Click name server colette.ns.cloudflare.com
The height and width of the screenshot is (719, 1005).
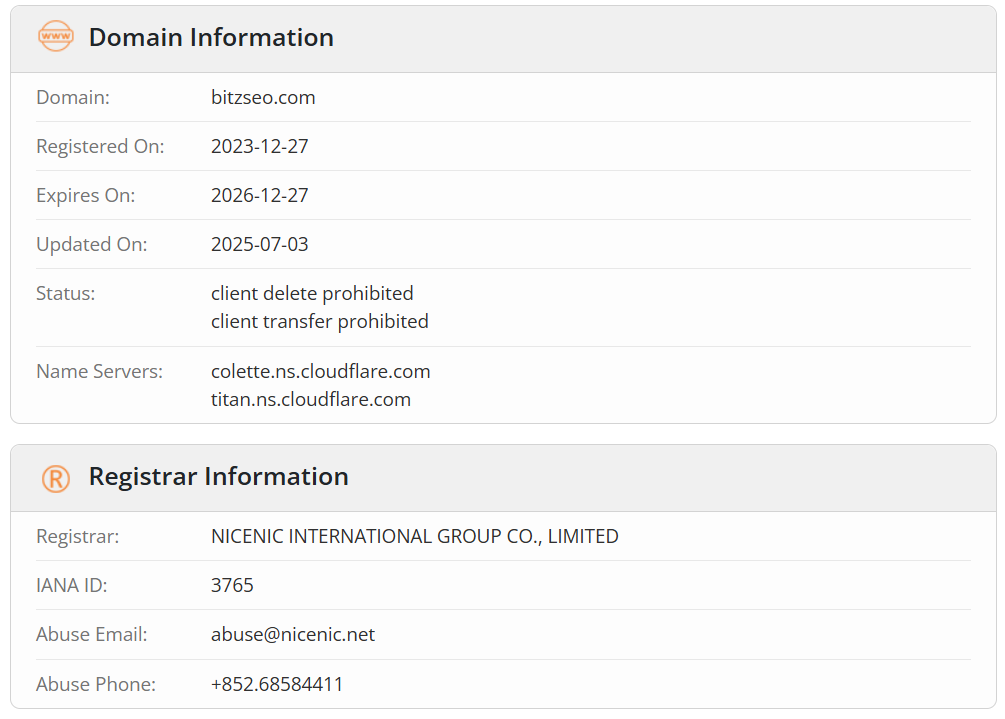click(320, 371)
